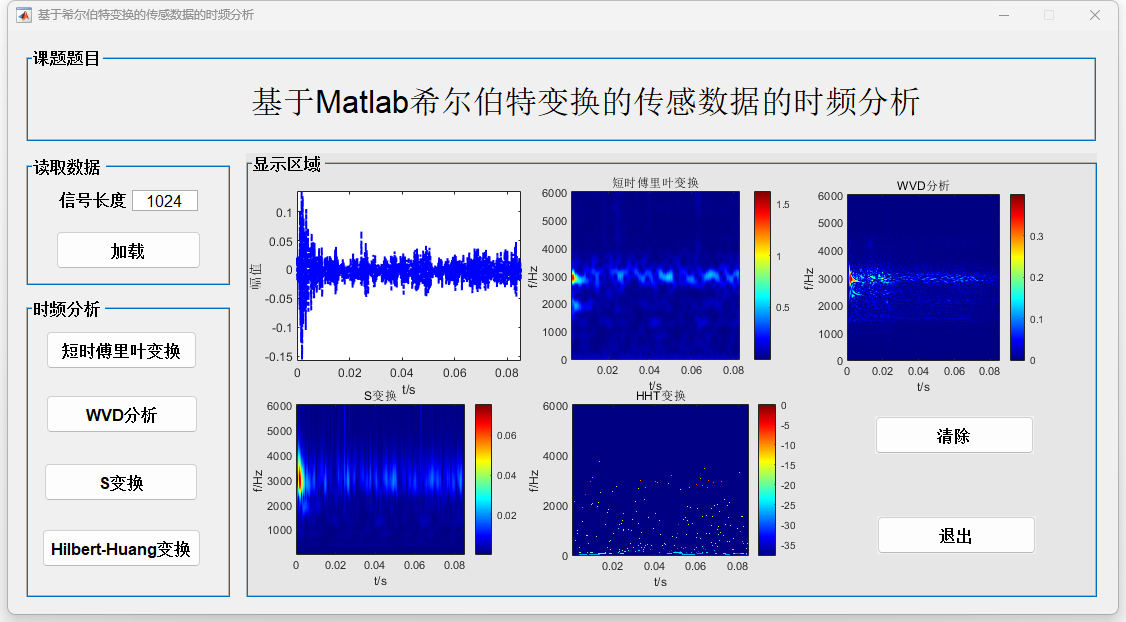
Task: Click the 显示区域 panel title
Action: [287, 164]
